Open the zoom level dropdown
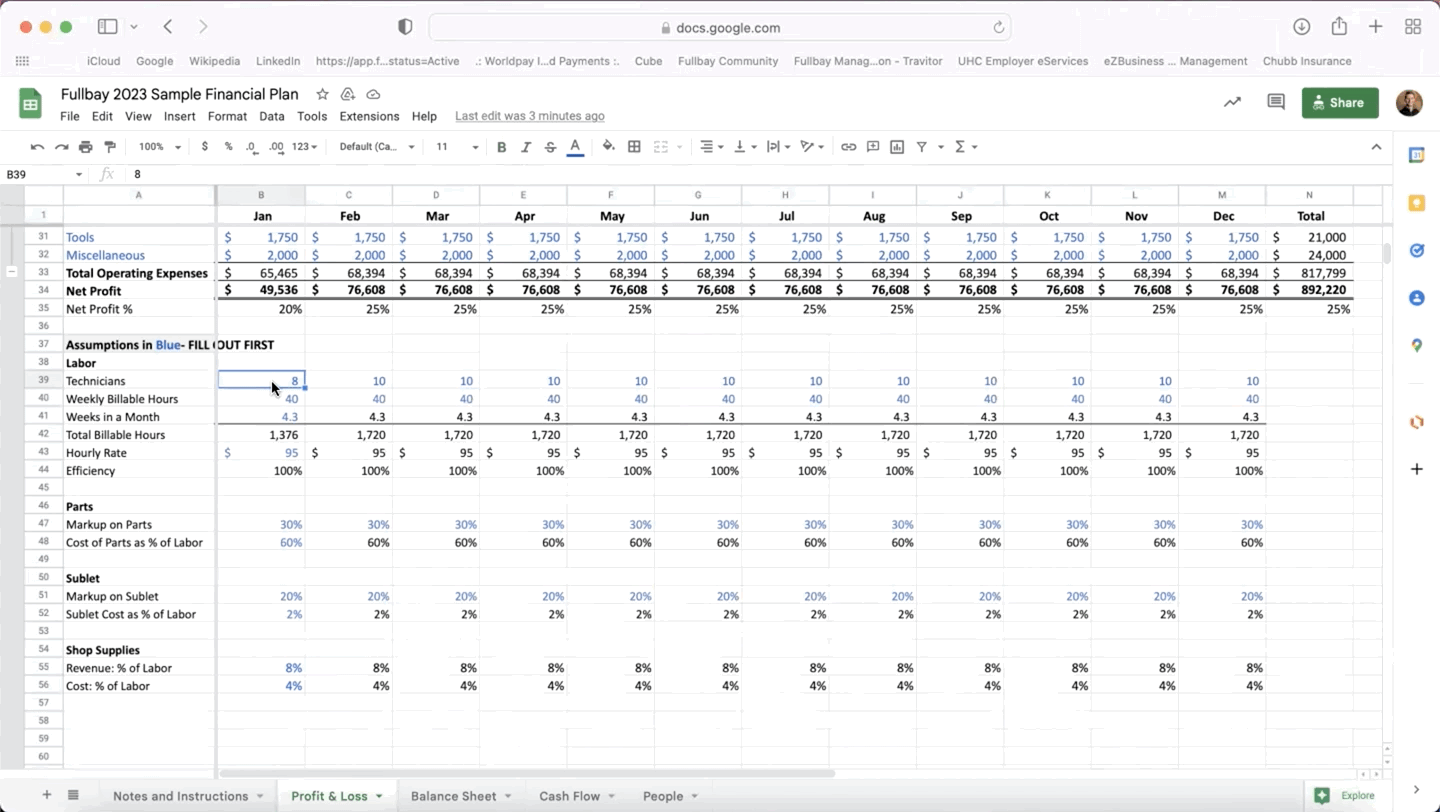The width and height of the screenshot is (1440, 812). click(160, 147)
